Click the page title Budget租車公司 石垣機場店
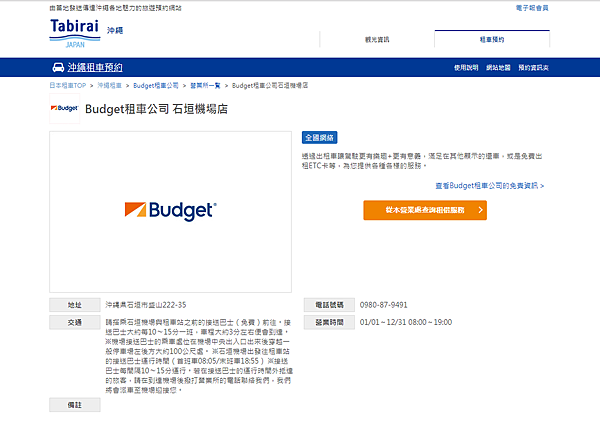The image size is (600, 438). tap(157, 109)
